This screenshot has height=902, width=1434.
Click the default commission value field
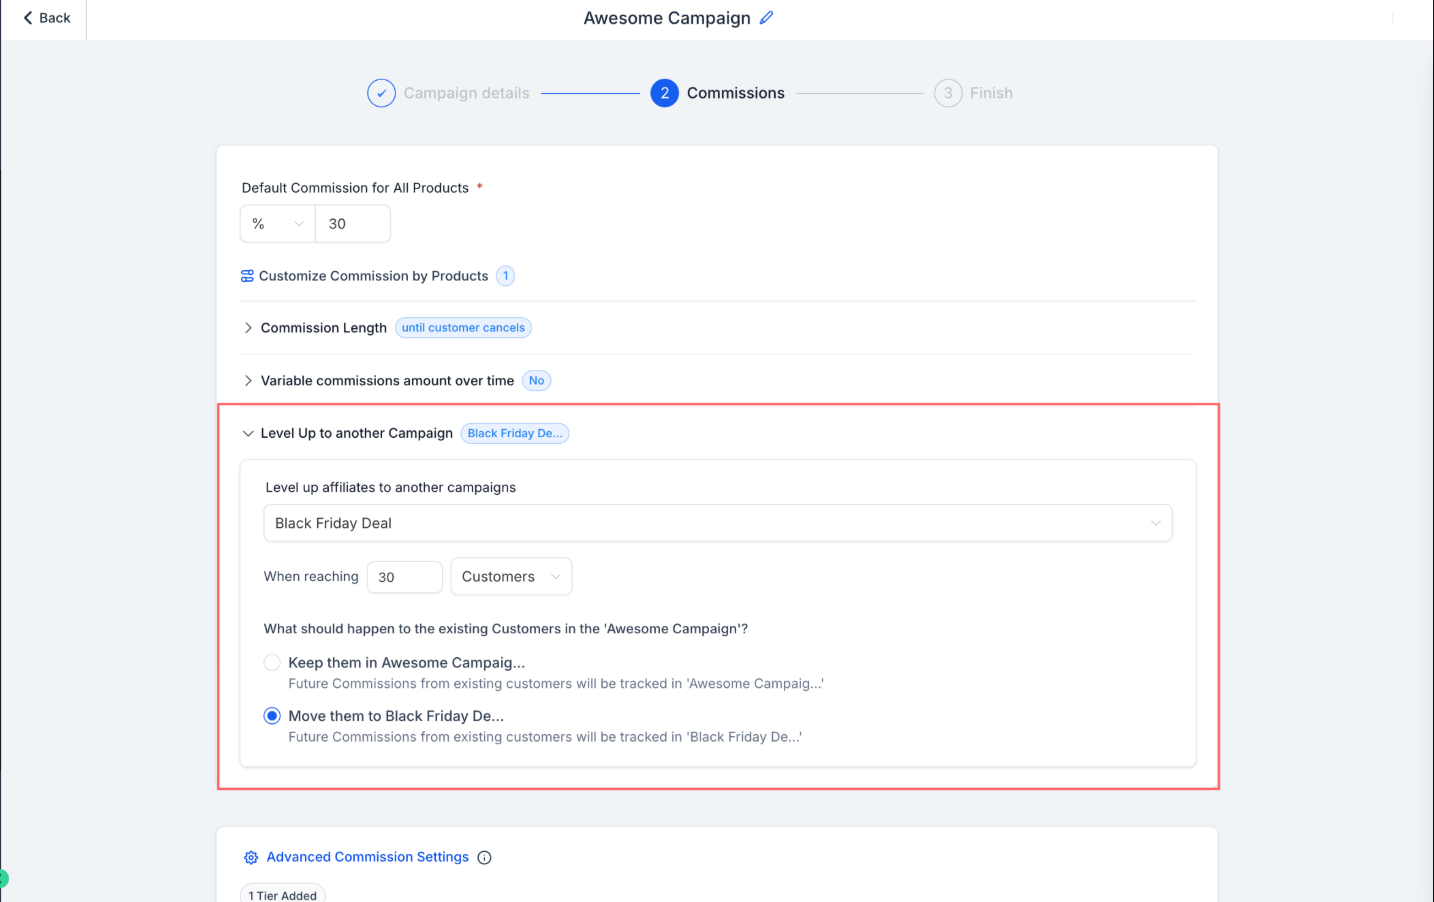coord(353,224)
